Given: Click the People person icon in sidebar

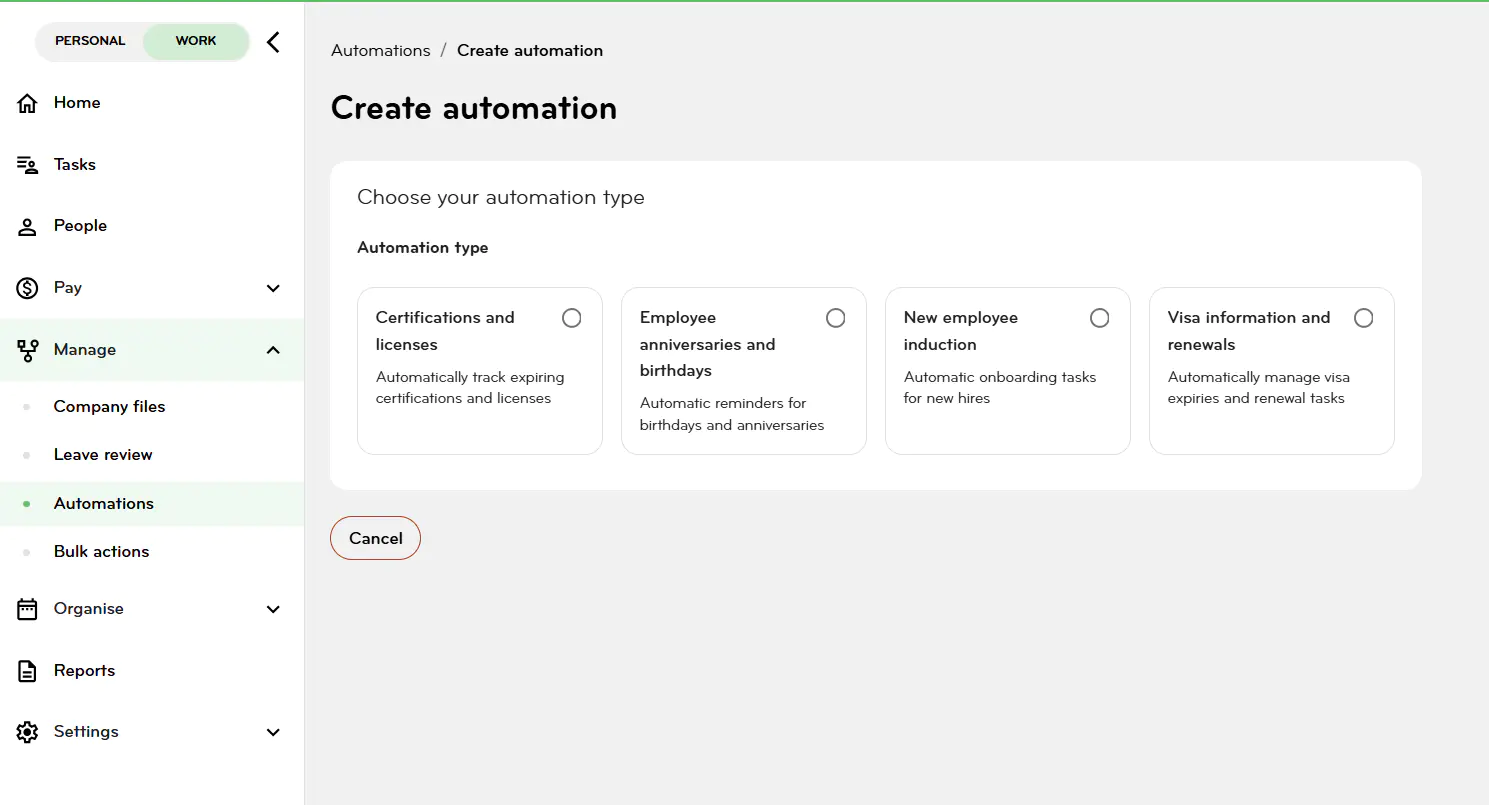Looking at the screenshot, I should tap(27, 226).
